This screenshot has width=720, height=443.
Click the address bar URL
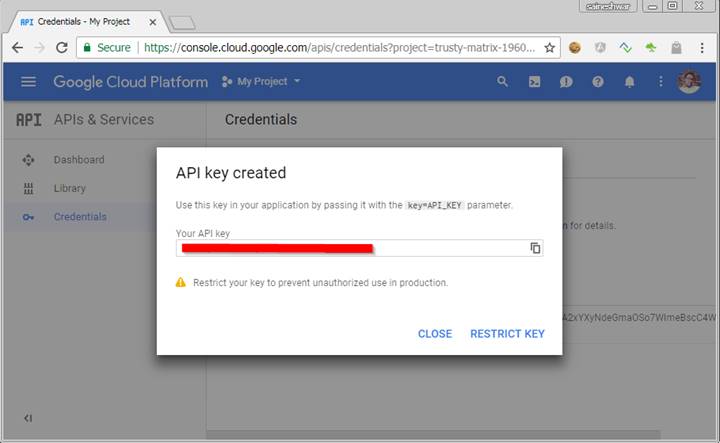click(x=339, y=47)
